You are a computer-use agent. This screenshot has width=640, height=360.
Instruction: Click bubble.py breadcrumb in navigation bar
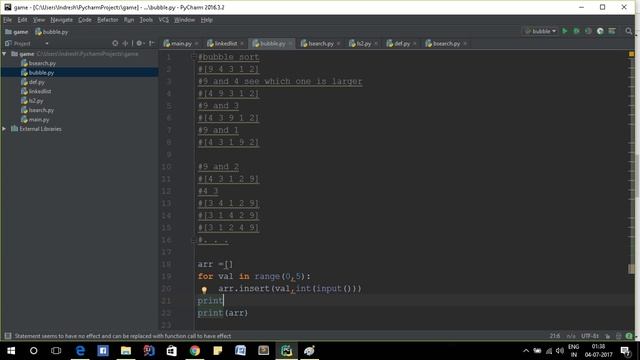click(52, 31)
